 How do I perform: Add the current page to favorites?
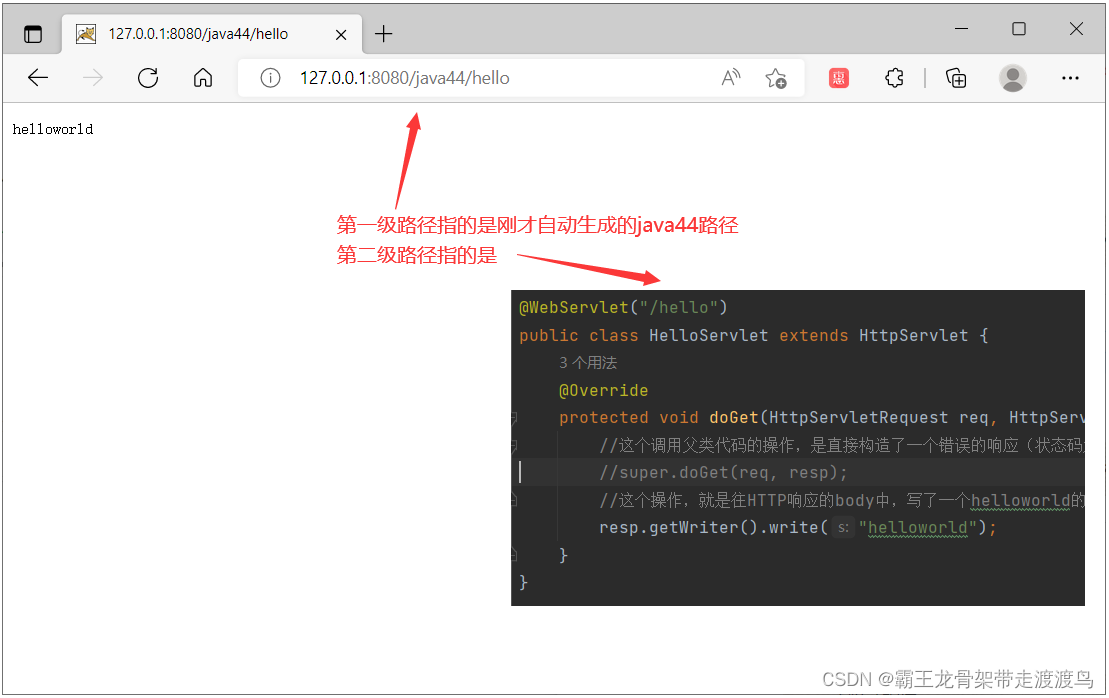coord(775,77)
